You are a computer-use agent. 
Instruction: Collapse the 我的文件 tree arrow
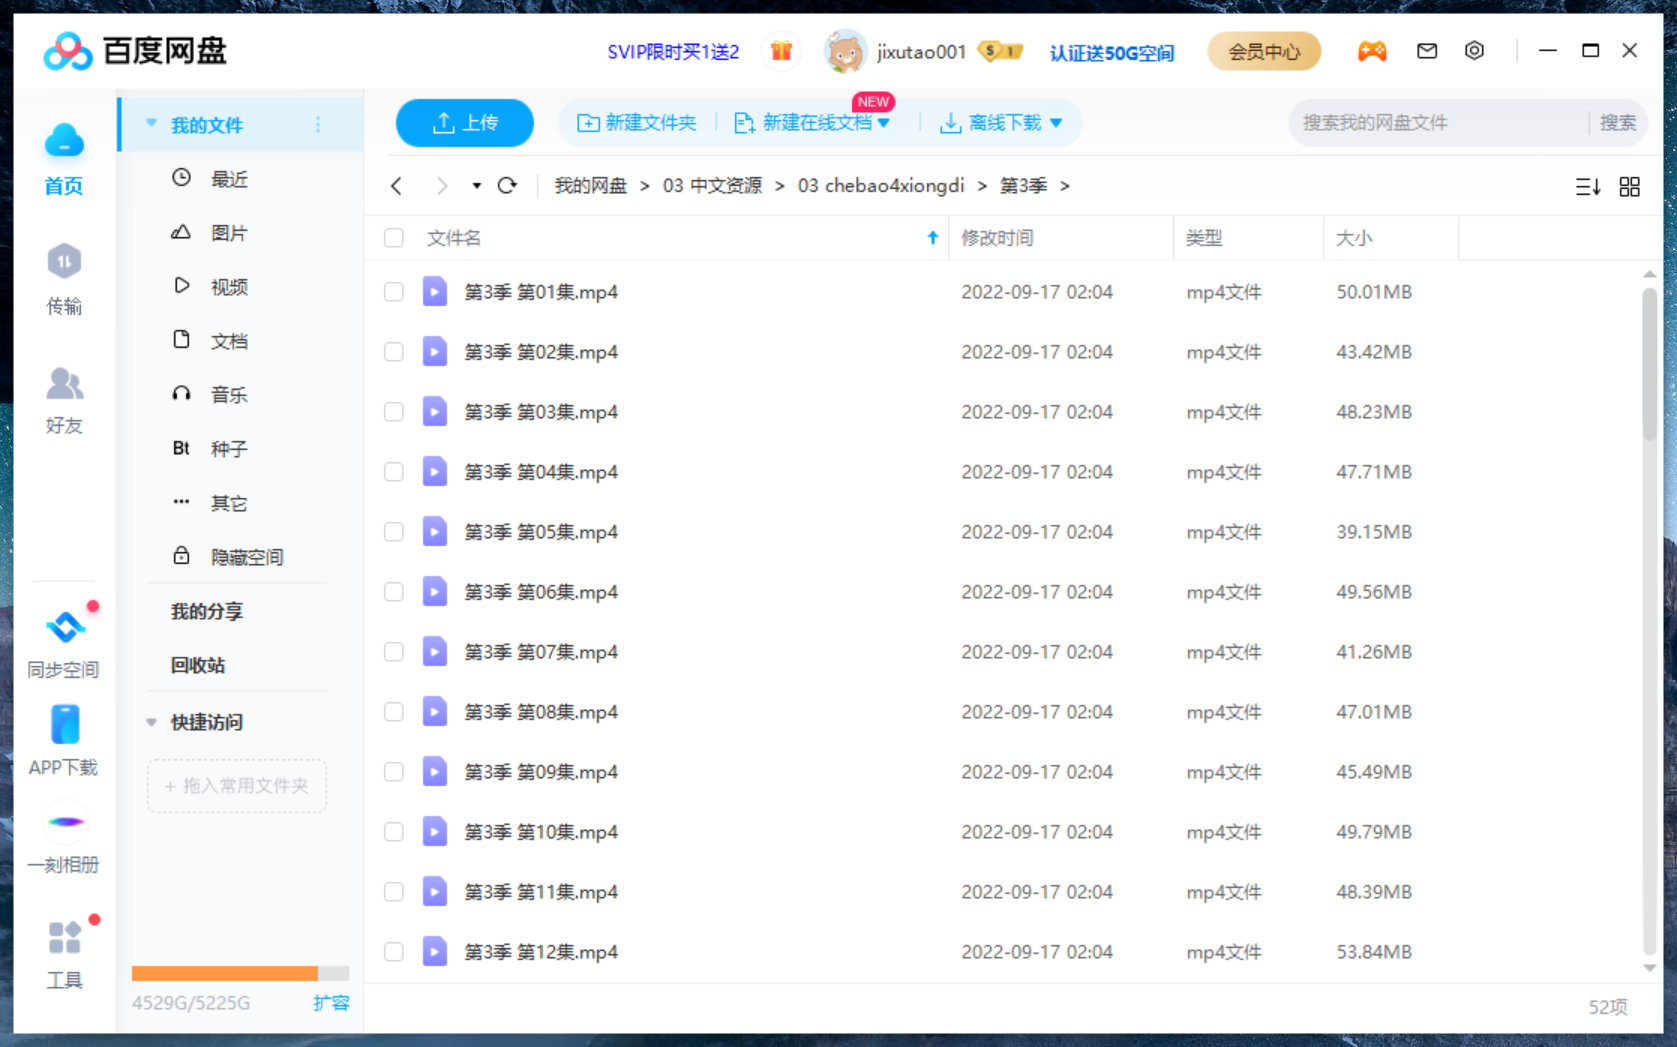pos(151,124)
